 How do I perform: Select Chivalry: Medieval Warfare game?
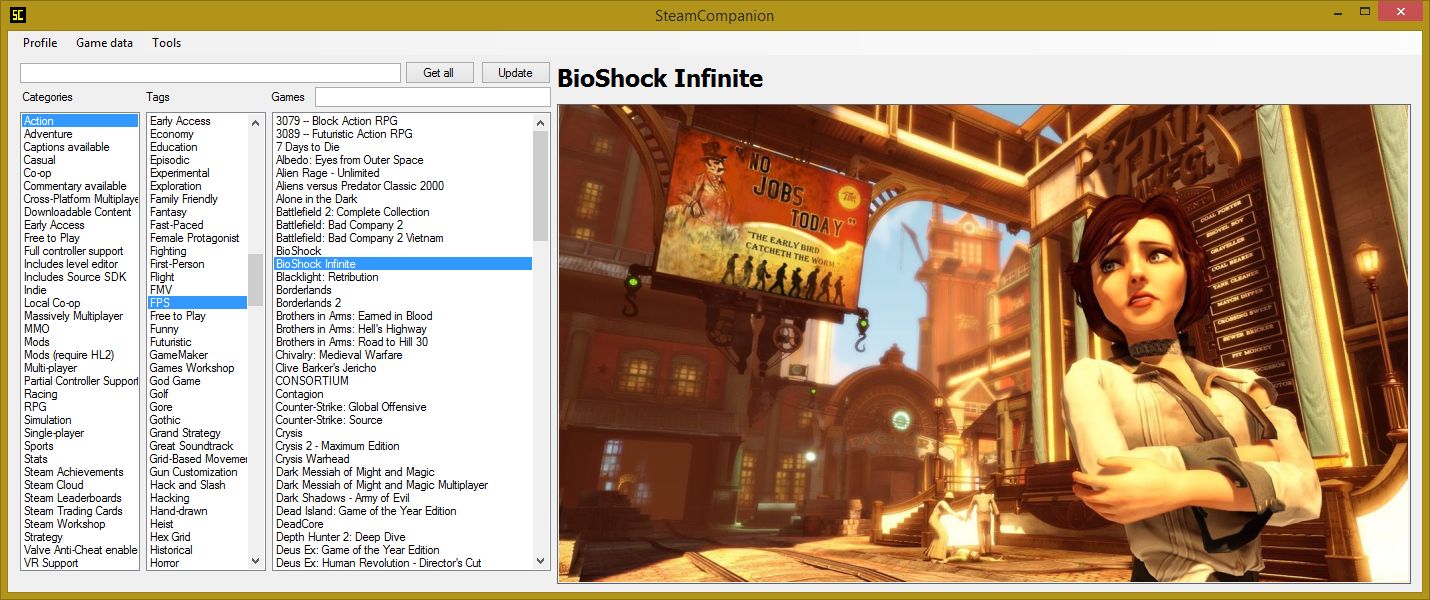pyautogui.click(x=403, y=355)
